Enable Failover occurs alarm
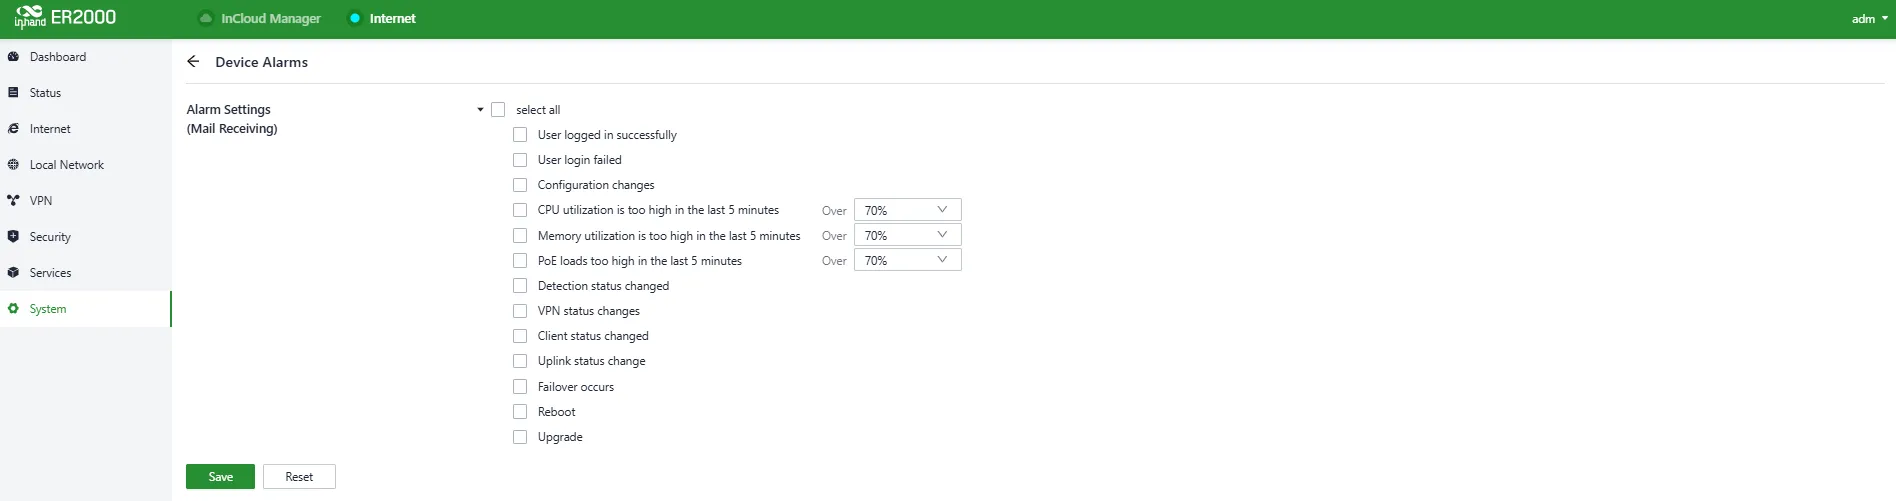This screenshot has height=501, width=1896. click(x=520, y=387)
